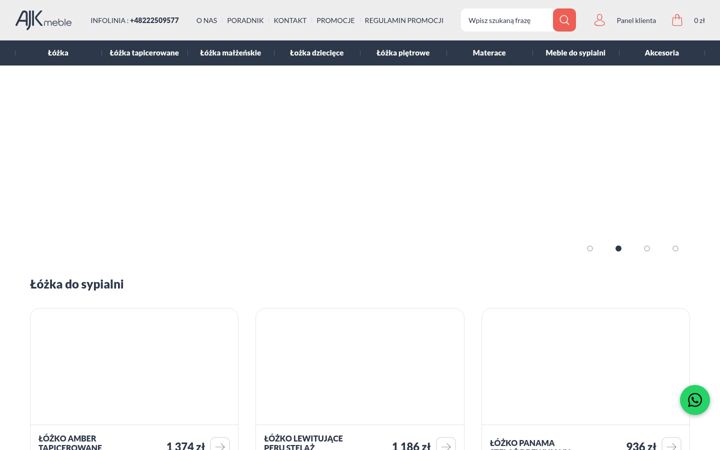
Task: Select first slider pagination dot
Action: (x=590, y=248)
